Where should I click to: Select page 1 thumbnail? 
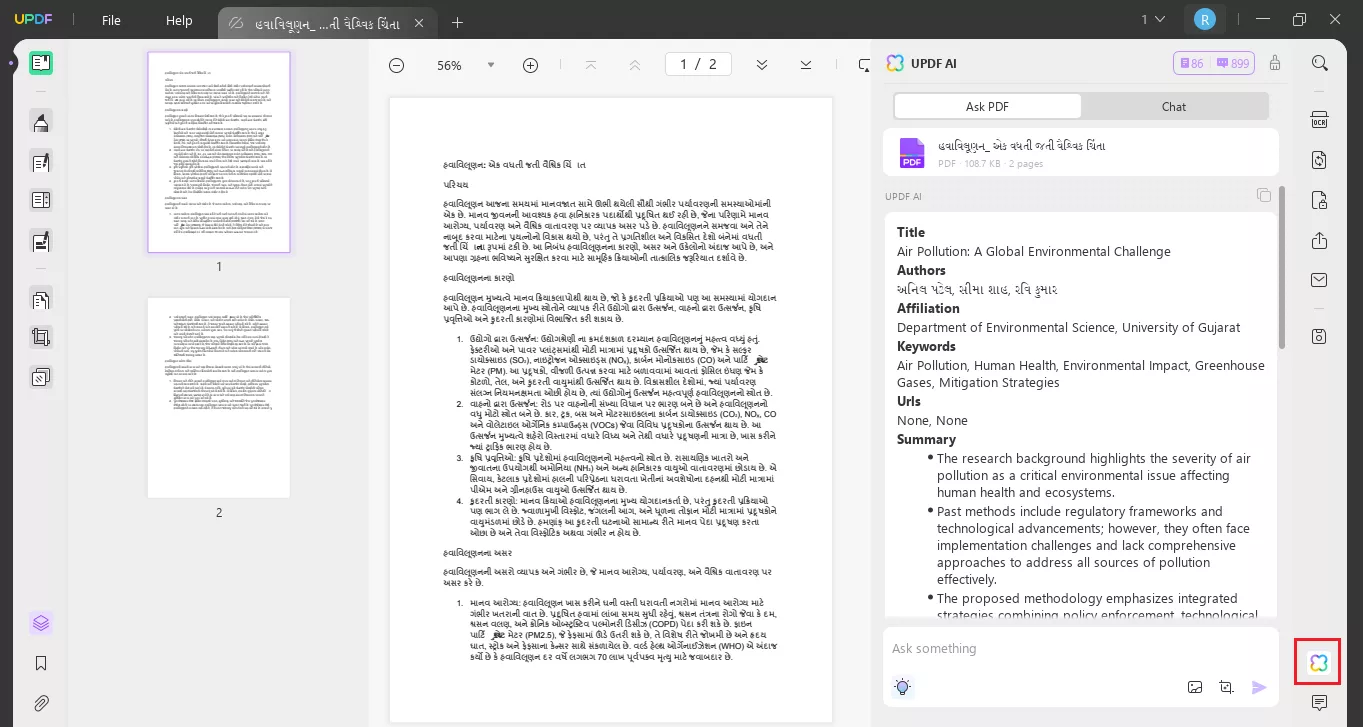tap(219, 152)
